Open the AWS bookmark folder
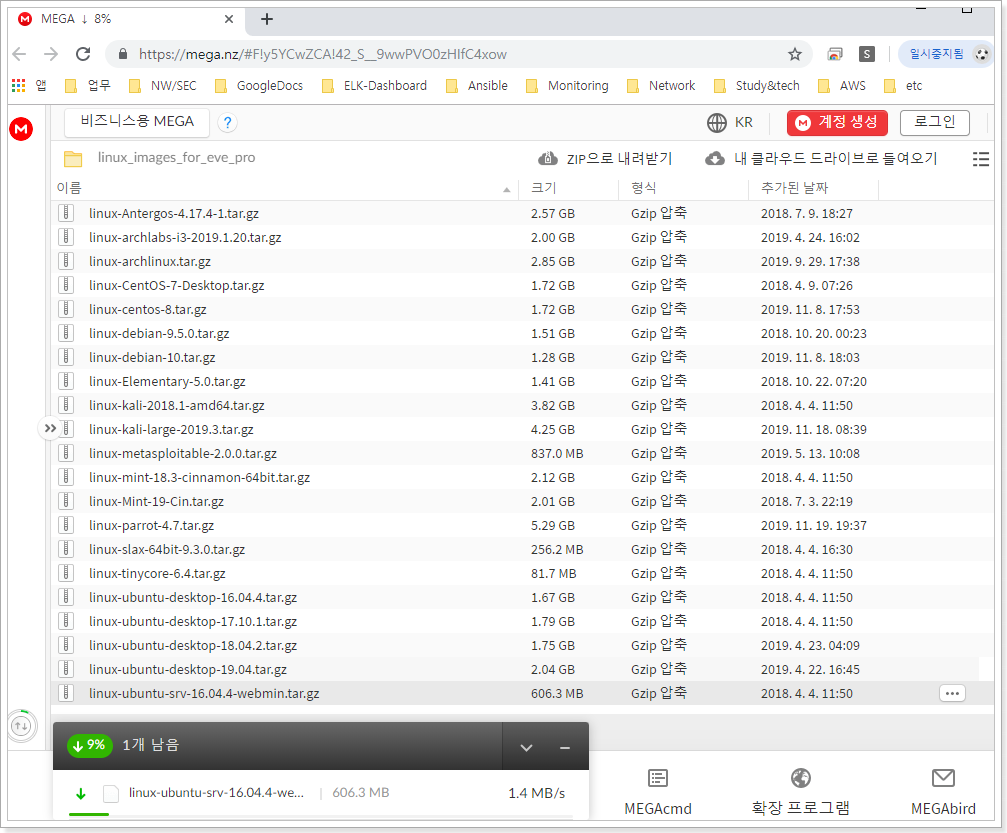 coord(841,85)
